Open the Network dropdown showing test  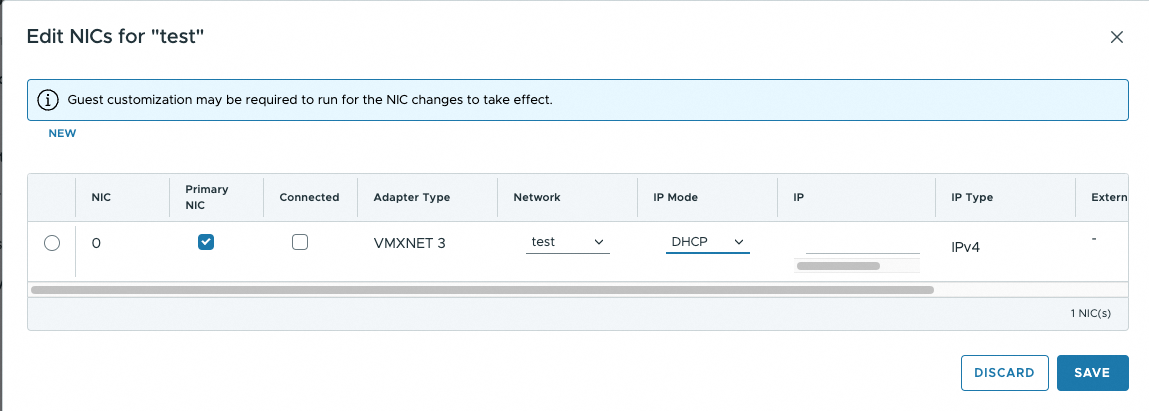pos(567,242)
